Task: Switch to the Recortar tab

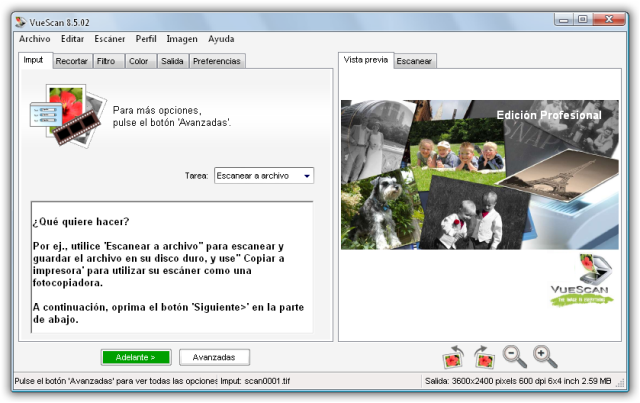Action: coord(72,61)
